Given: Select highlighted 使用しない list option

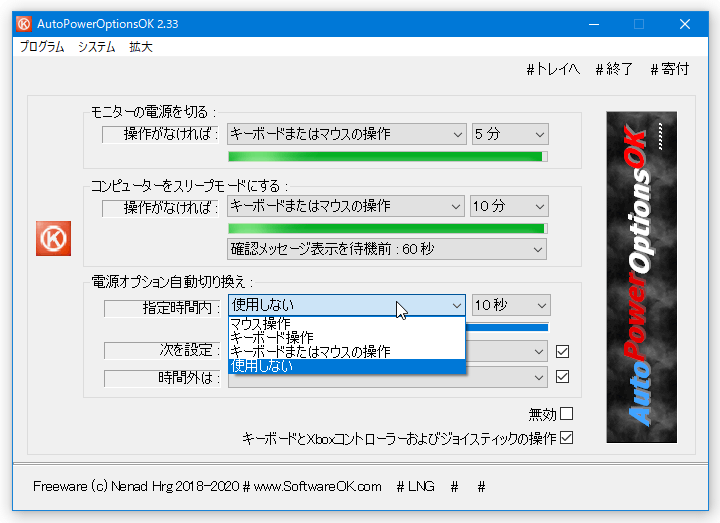Looking at the screenshot, I should click(347, 366).
